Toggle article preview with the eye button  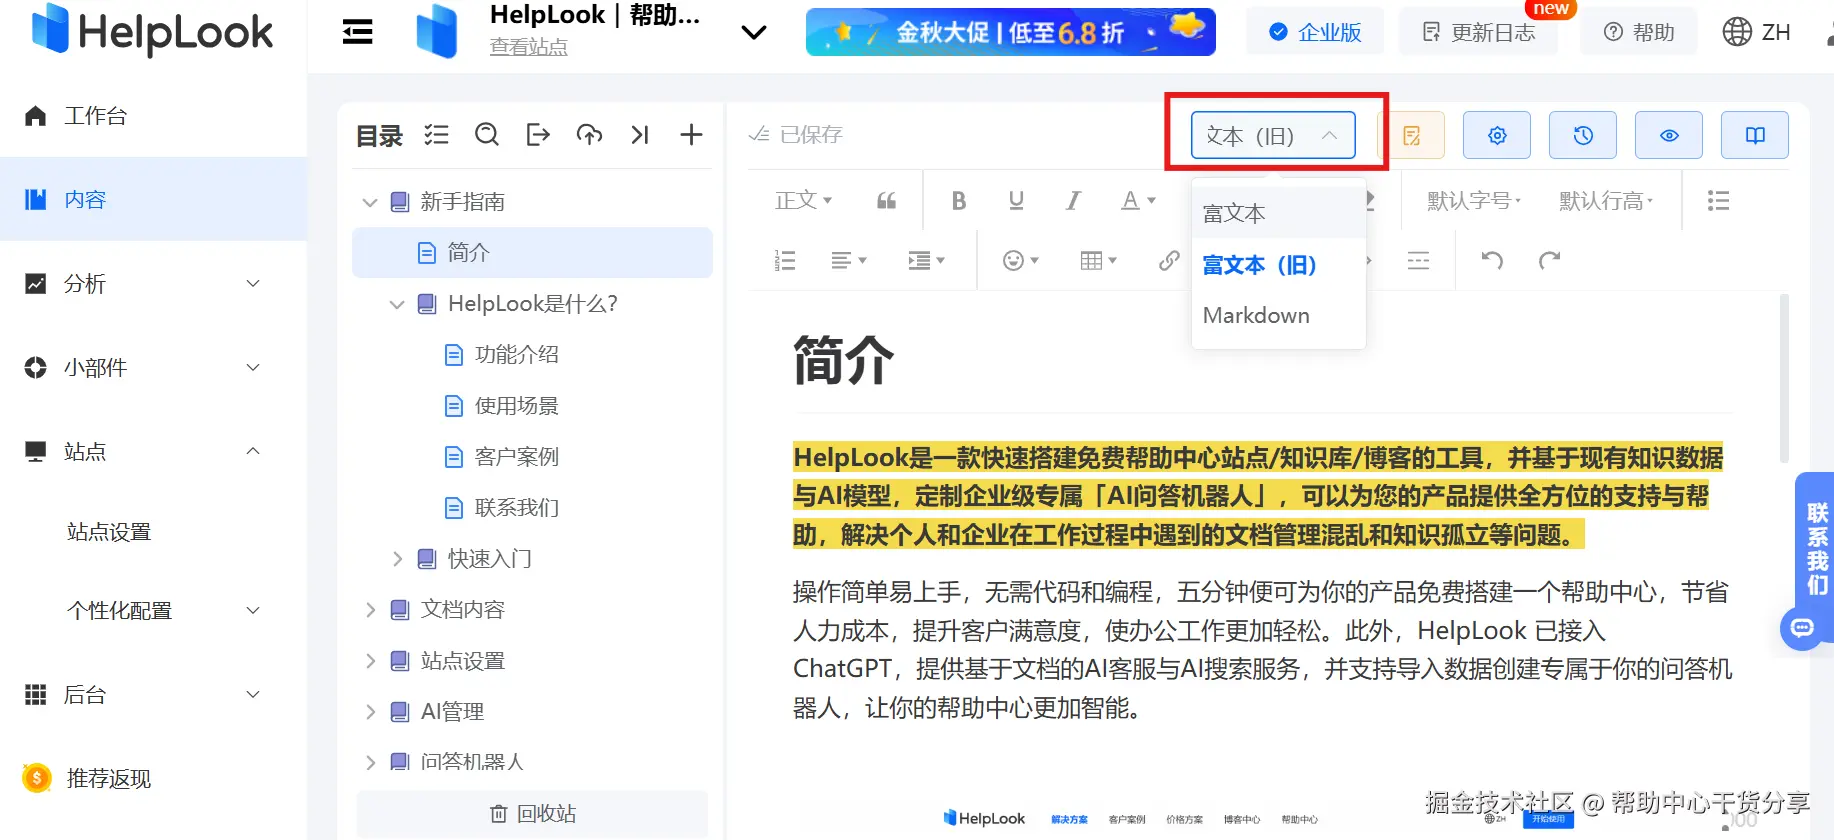pyautogui.click(x=1669, y=135)
